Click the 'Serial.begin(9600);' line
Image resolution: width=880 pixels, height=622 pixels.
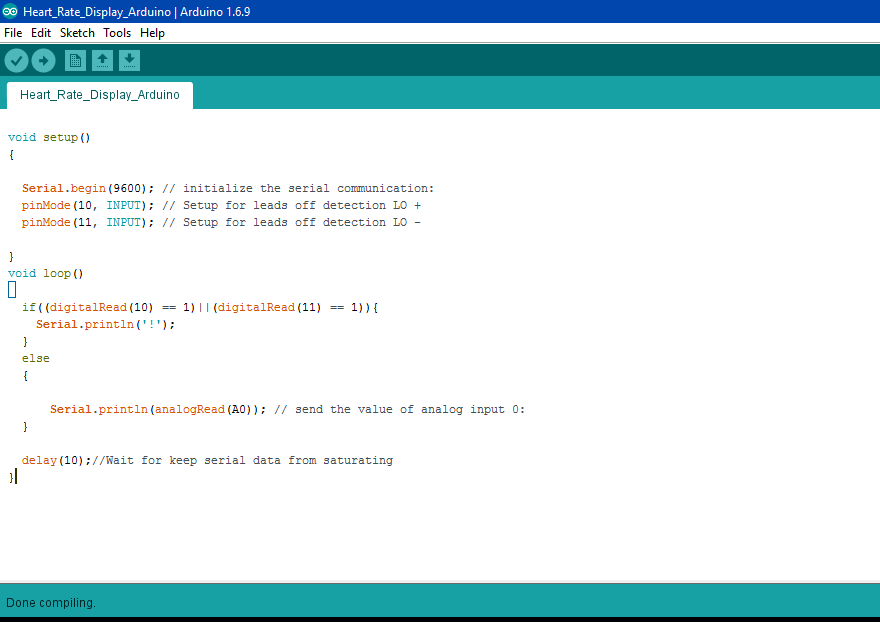(88, 188)
